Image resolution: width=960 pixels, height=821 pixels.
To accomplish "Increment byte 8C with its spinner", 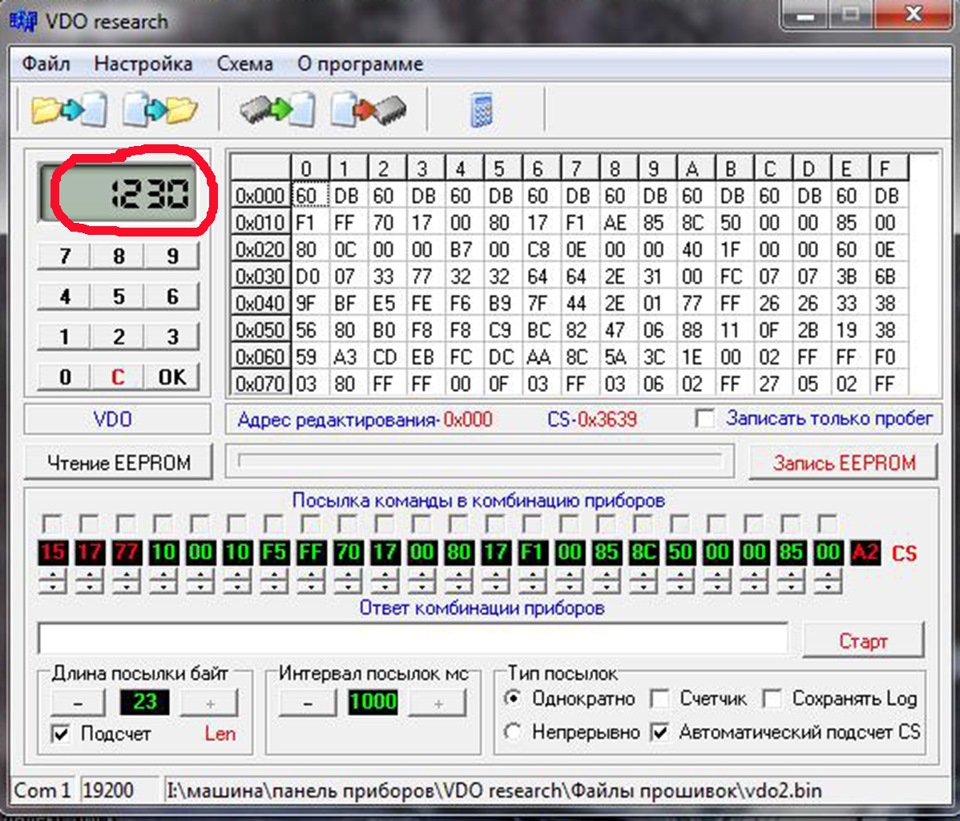I will coord(643,574).
